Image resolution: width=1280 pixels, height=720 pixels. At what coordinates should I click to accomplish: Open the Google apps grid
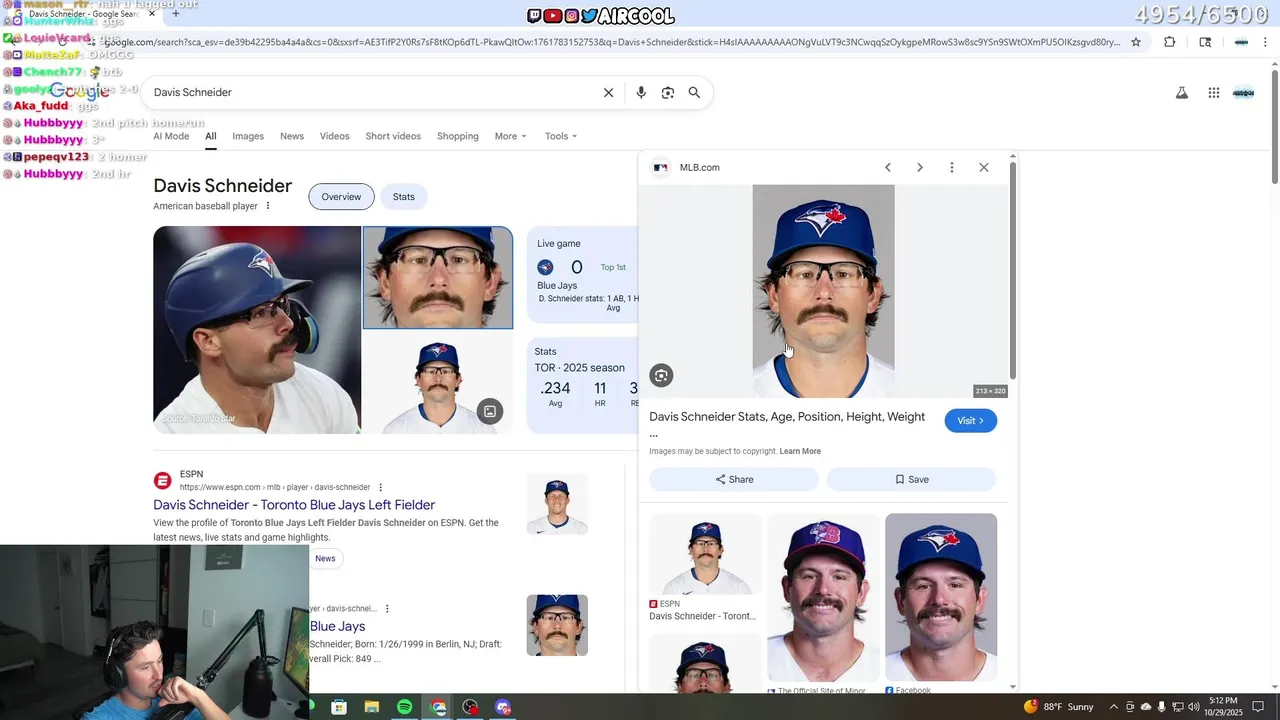pyautogui.click(x=1213, y=92)
